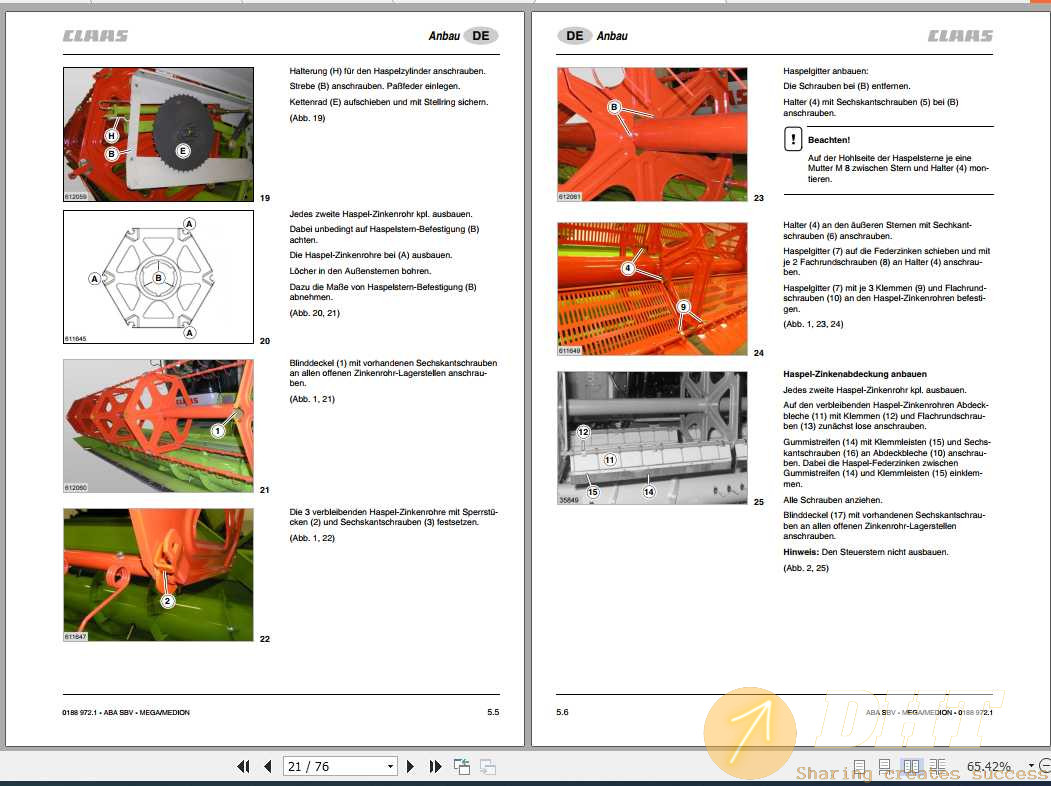Click figure 20 hexagonal reel star diagram

click(x=158, y=277)
